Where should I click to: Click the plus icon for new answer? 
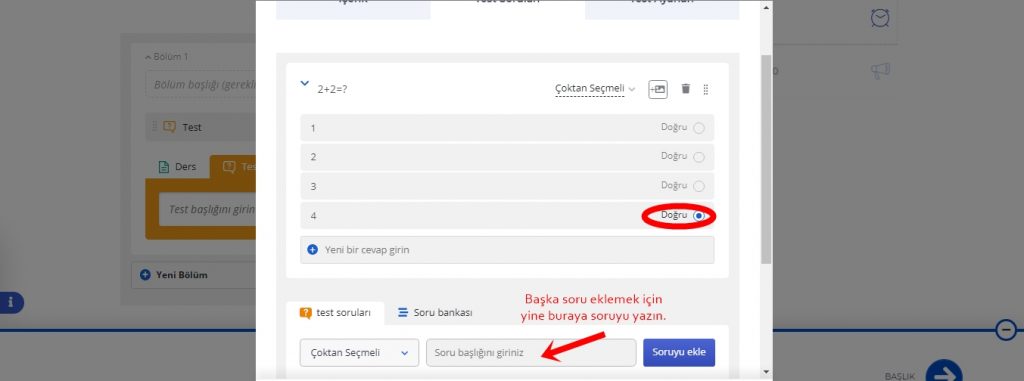click(x=312, y=250)
